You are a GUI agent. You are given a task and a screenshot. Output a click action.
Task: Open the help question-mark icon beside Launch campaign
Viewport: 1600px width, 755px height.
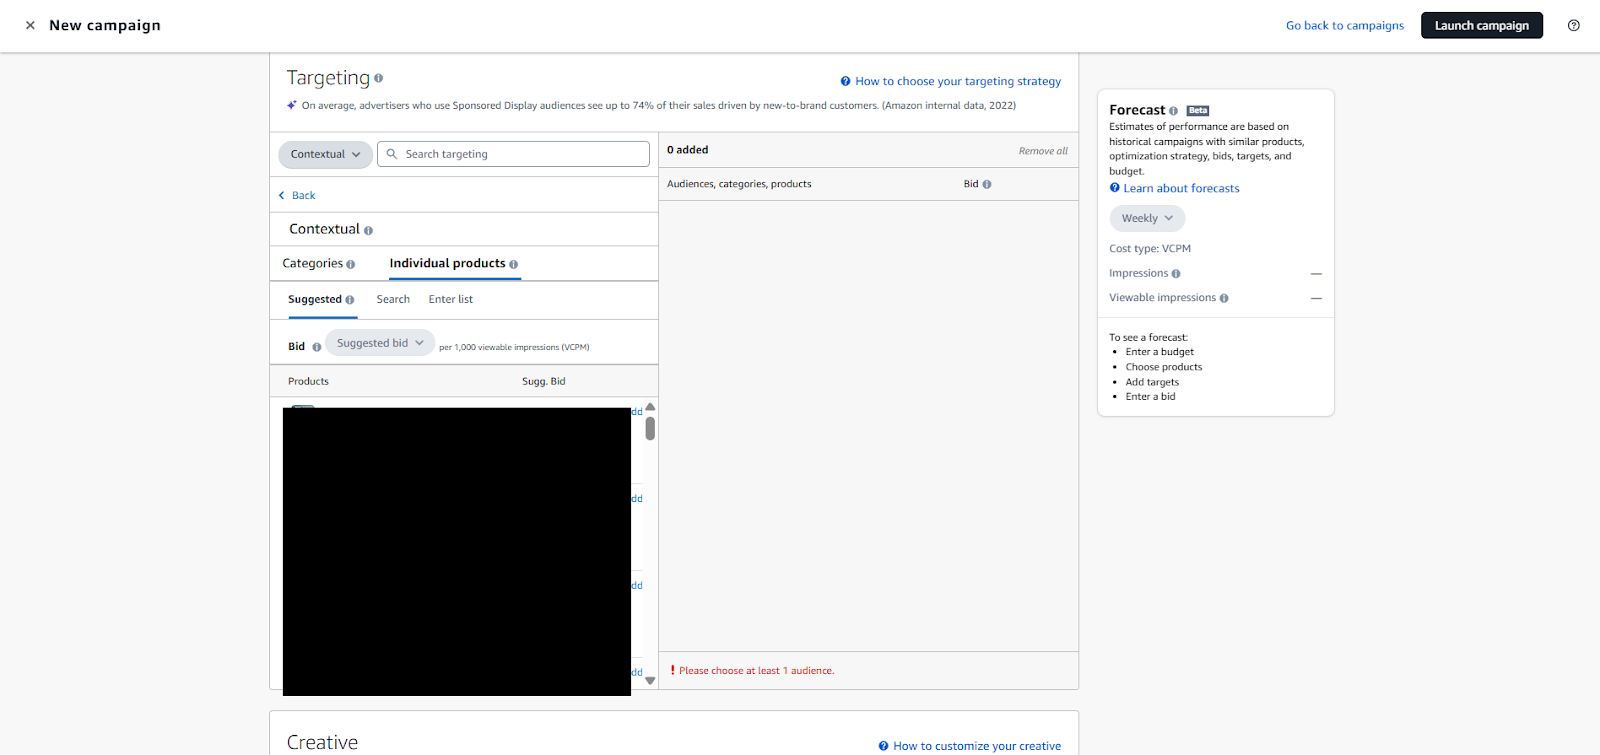pyautogui.click(x=1574, y=26)
